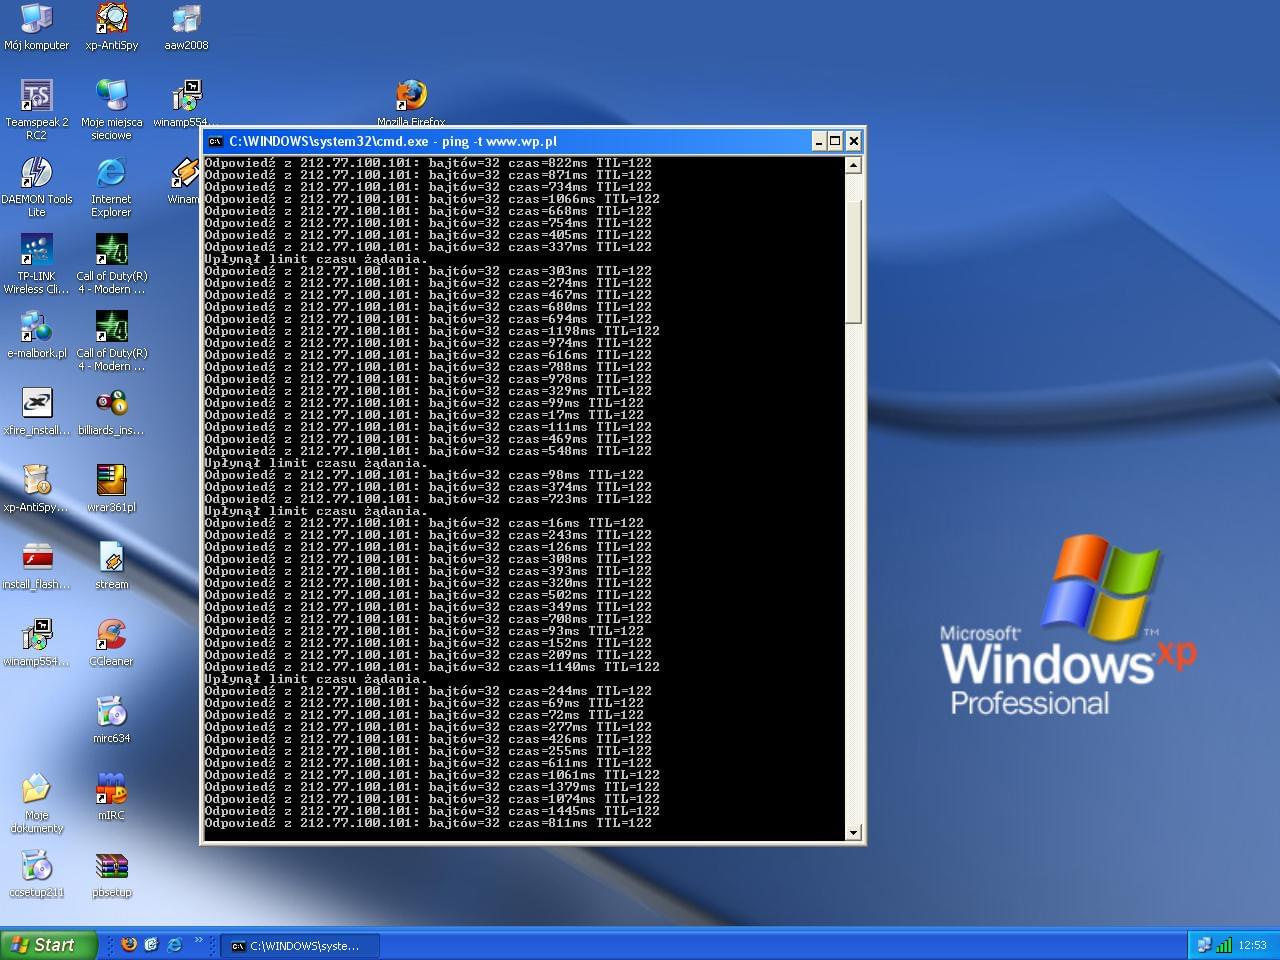Open the cmd window system menu icon

click(215, 141)
